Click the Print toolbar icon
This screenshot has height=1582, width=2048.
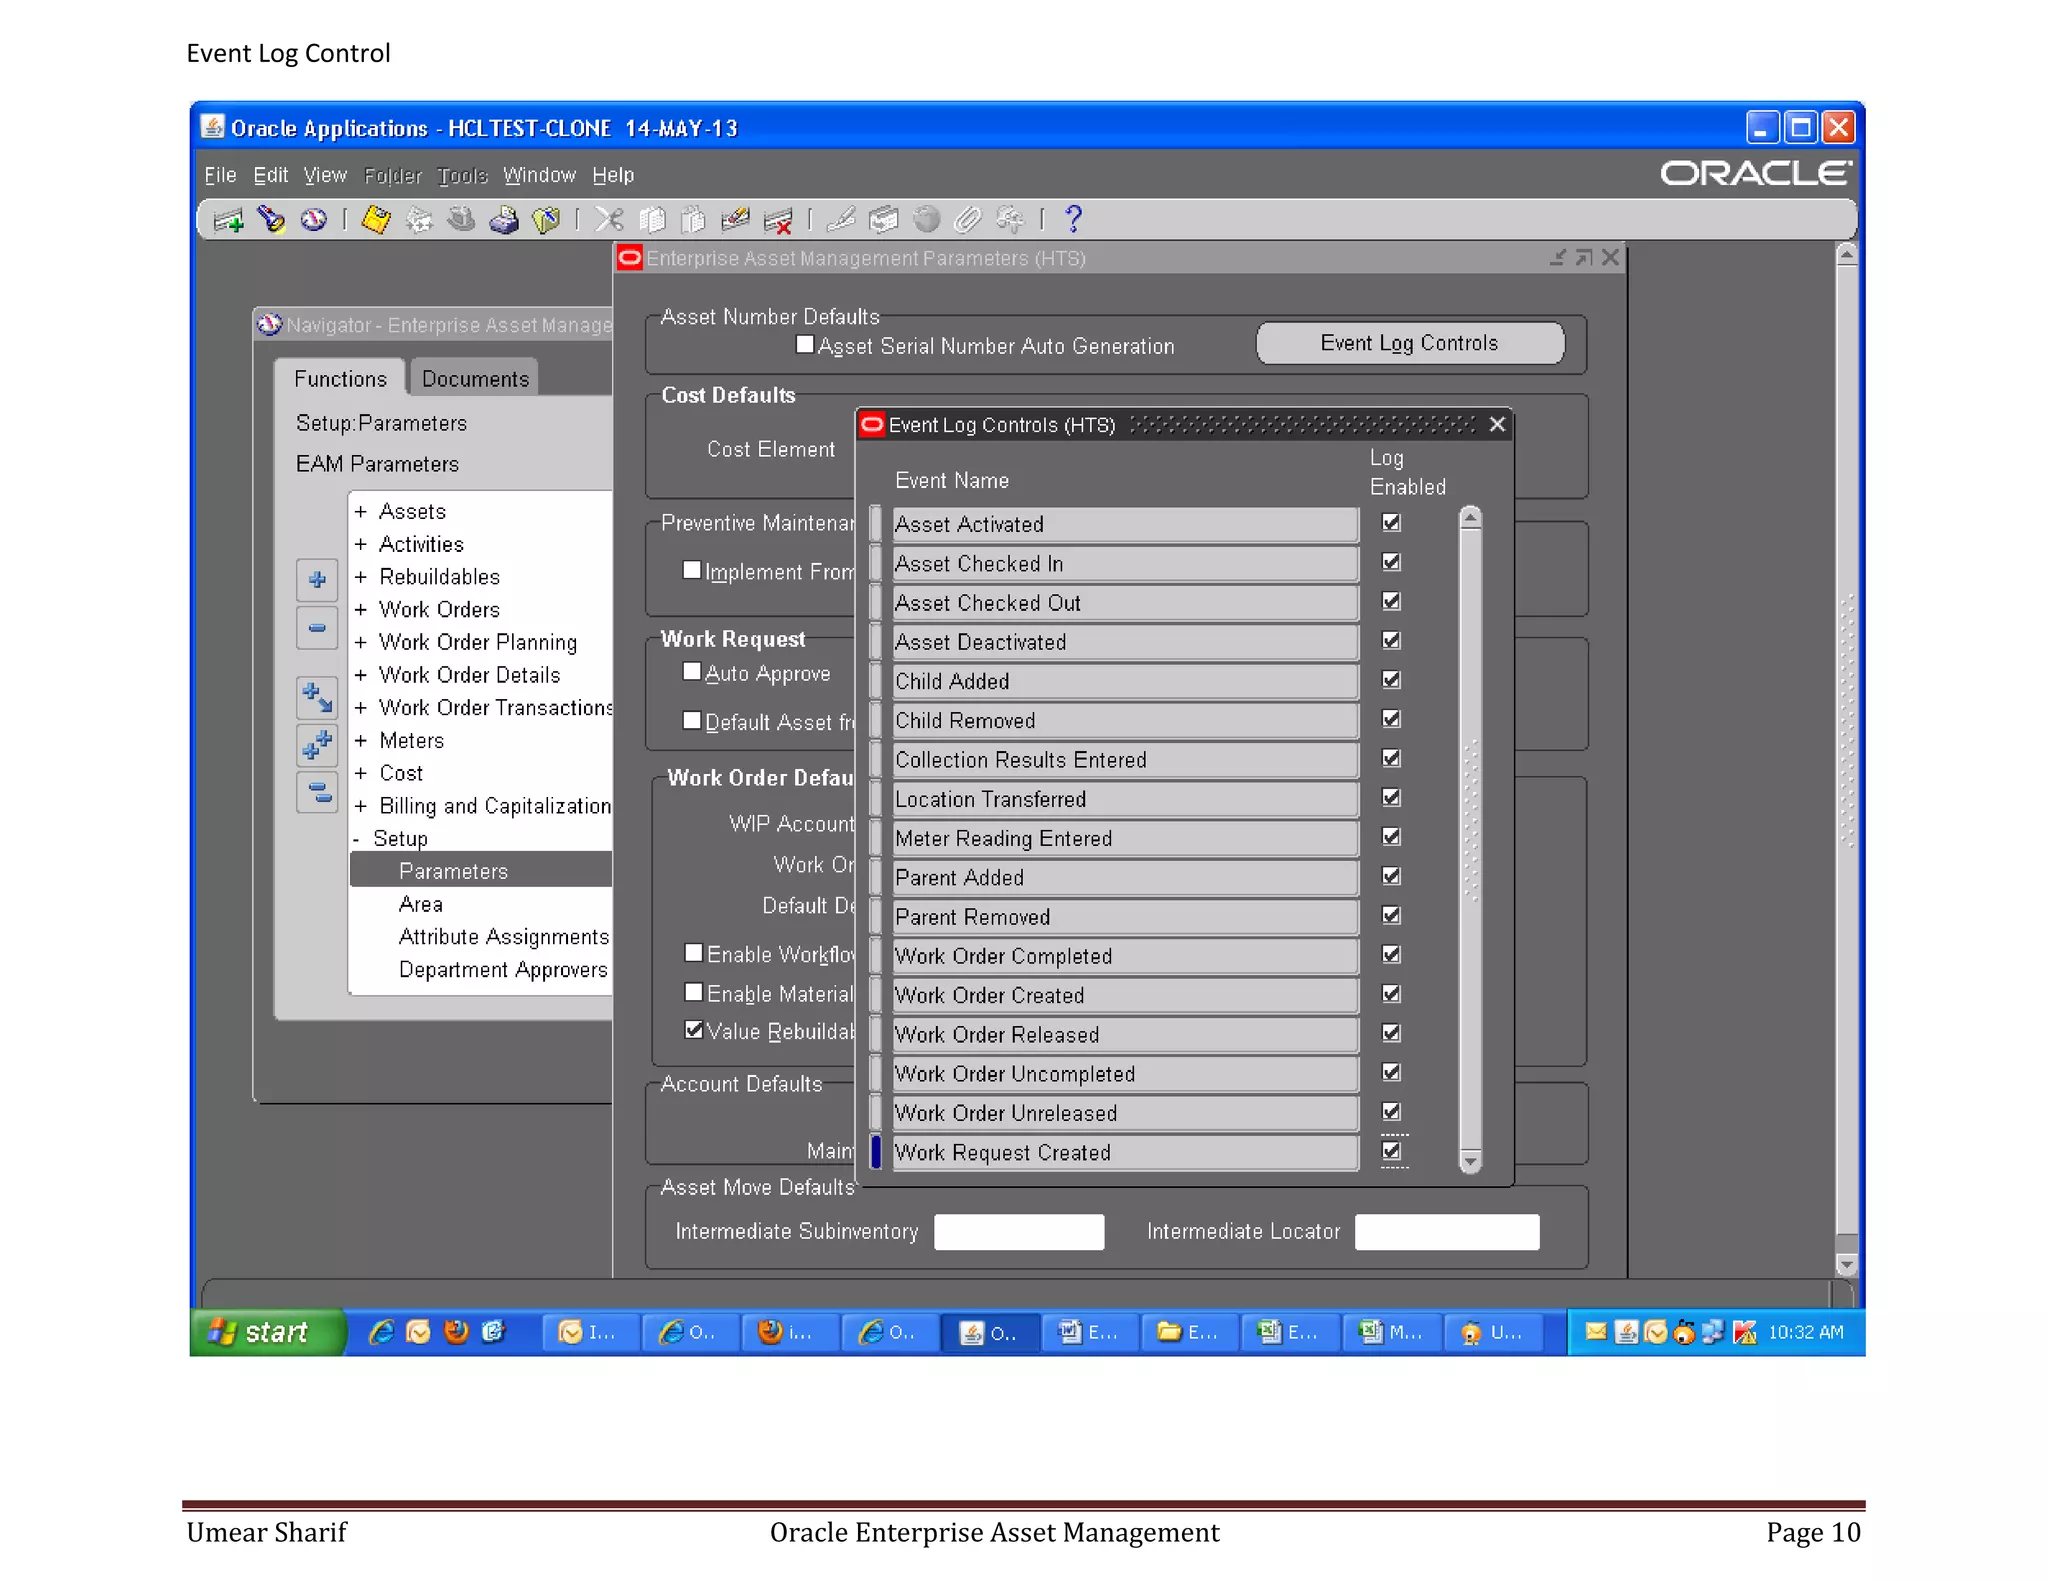pos(503,219)
